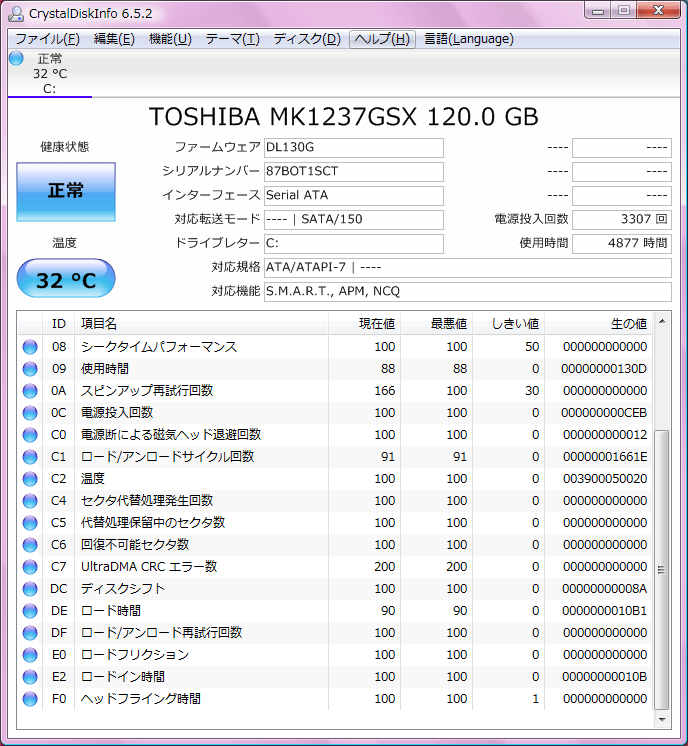The height and width of the screenshot is (746, 688).
Task: Click the 生の値 column header
Action: coord(599,324)
